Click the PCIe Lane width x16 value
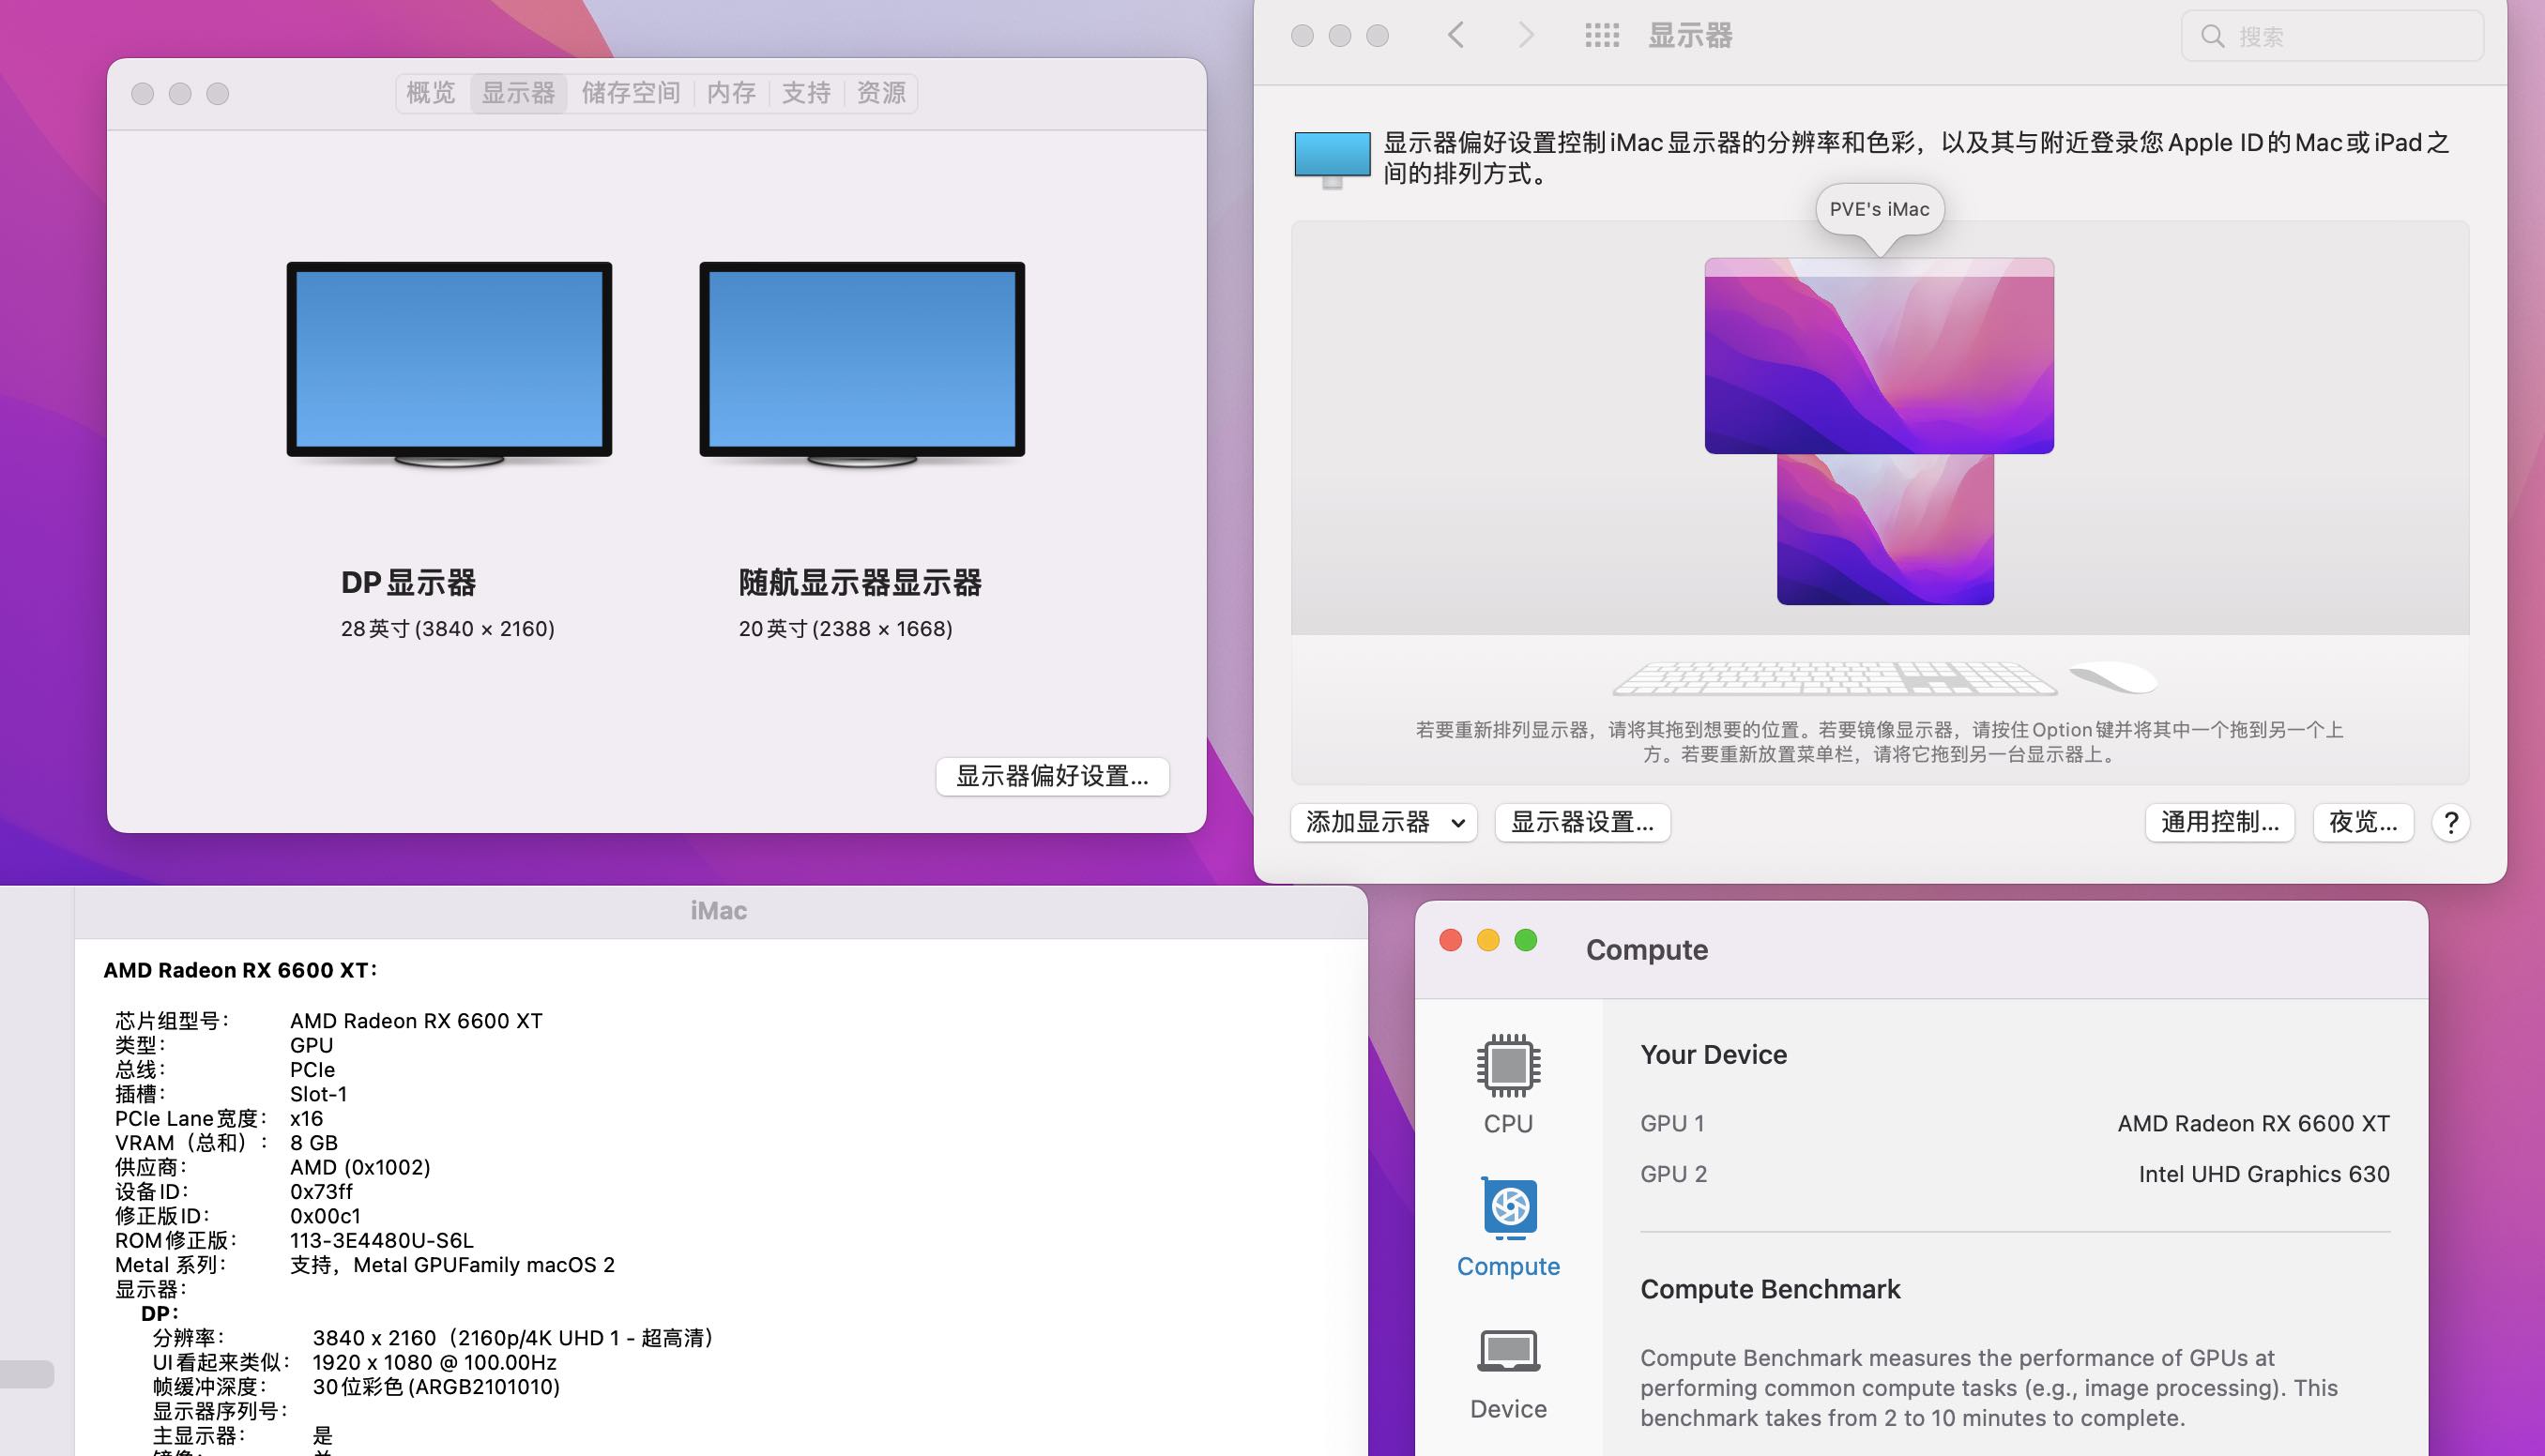 point(306,1119)
